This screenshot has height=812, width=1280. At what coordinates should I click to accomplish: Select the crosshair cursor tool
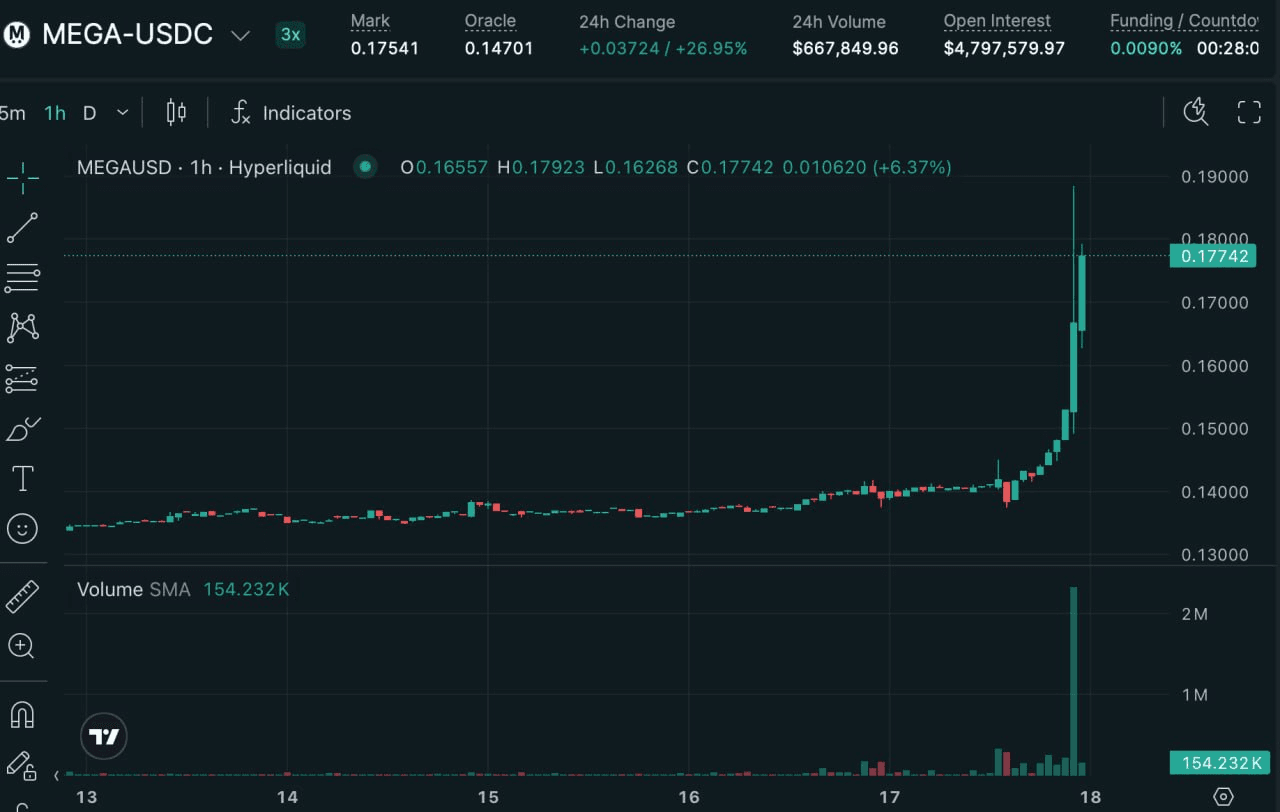coord(22,180)
